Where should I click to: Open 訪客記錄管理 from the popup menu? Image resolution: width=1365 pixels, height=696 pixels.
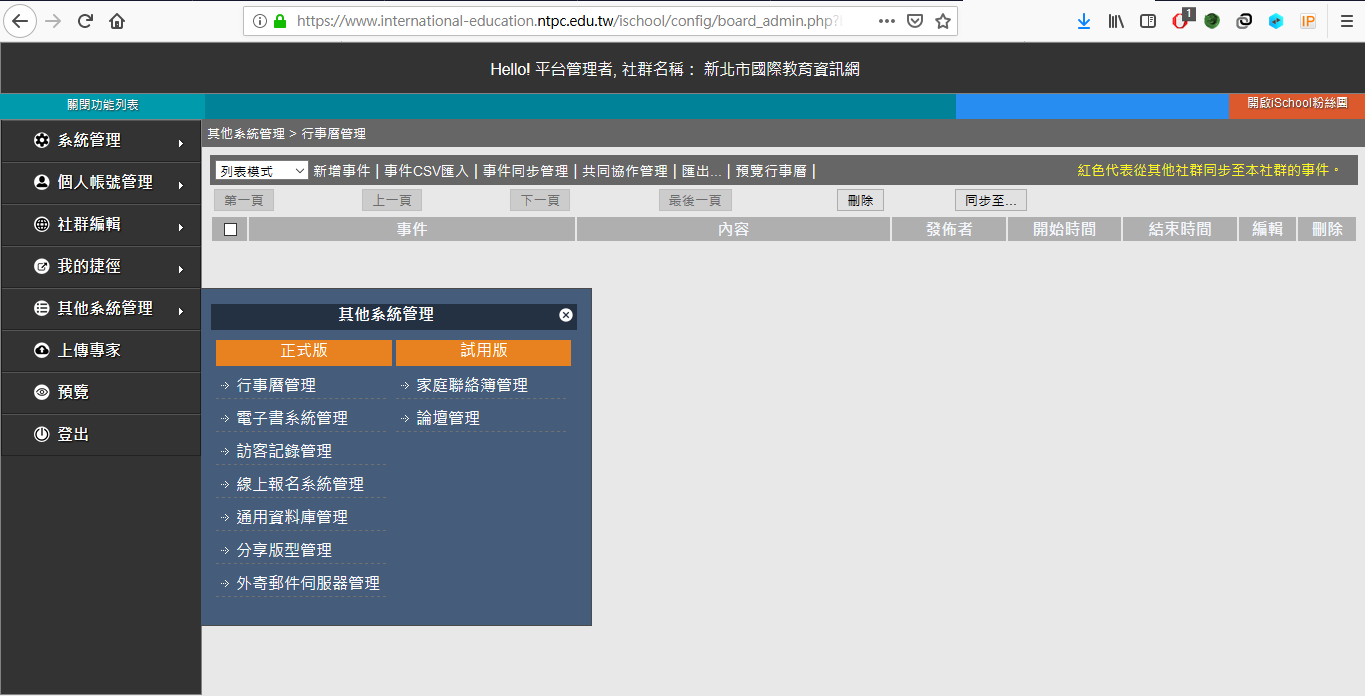284,451
